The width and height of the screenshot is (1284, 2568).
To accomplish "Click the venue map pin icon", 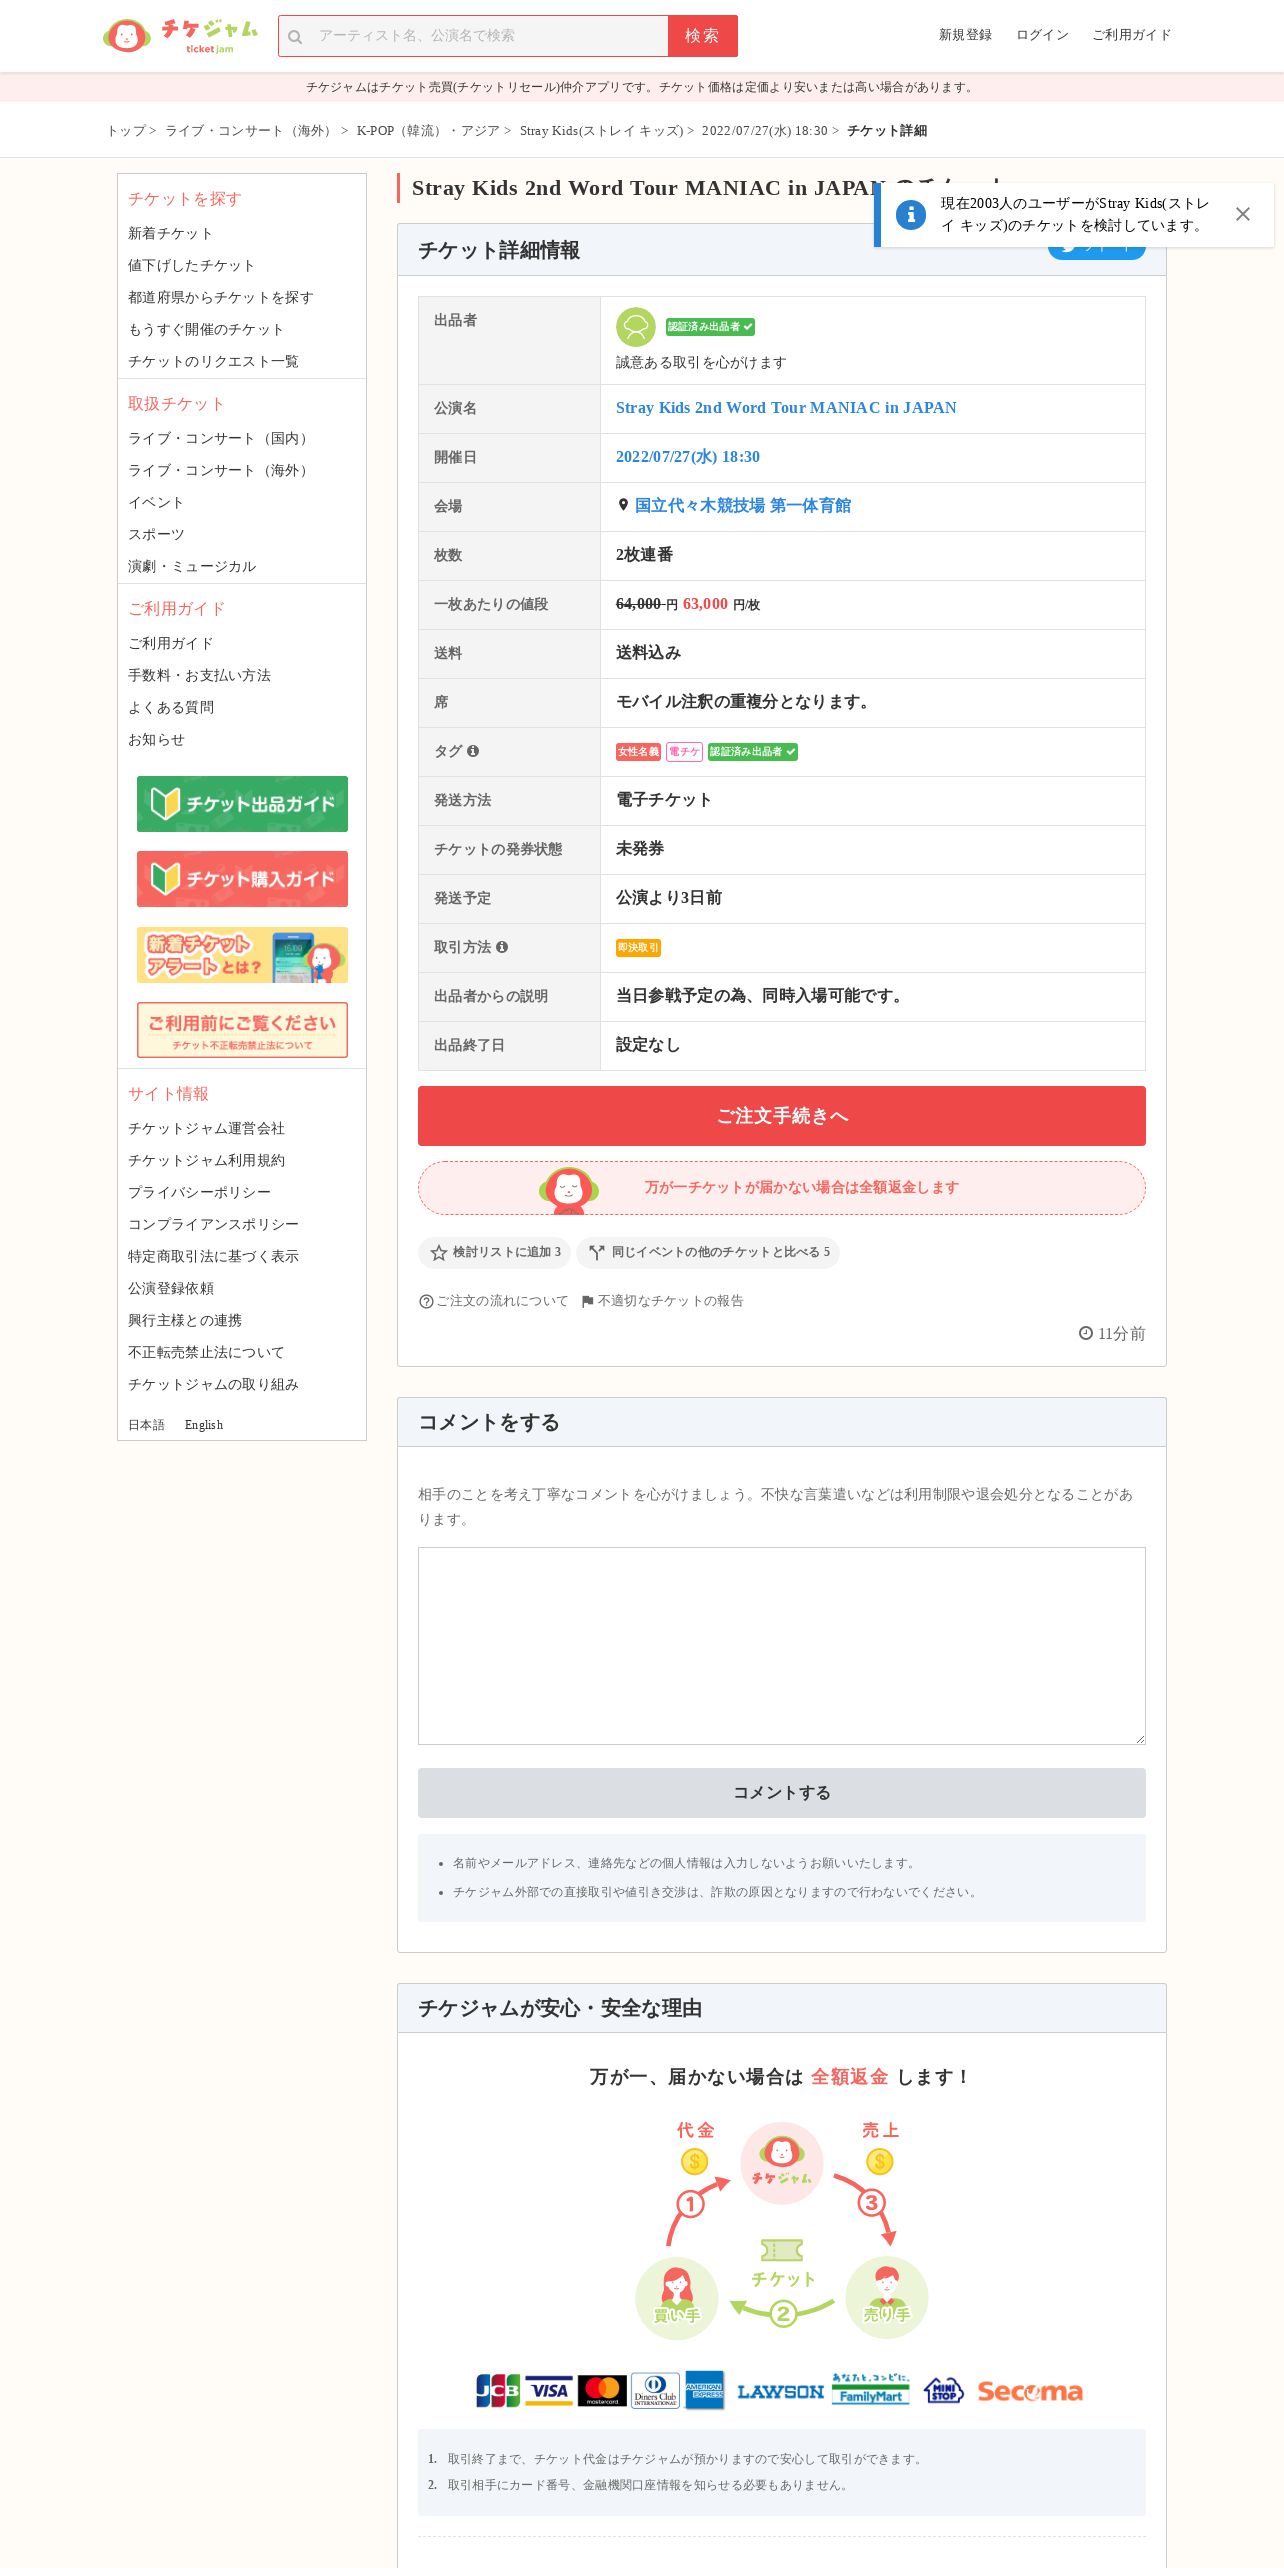I will pyautogui.click(x=623, y=505).
